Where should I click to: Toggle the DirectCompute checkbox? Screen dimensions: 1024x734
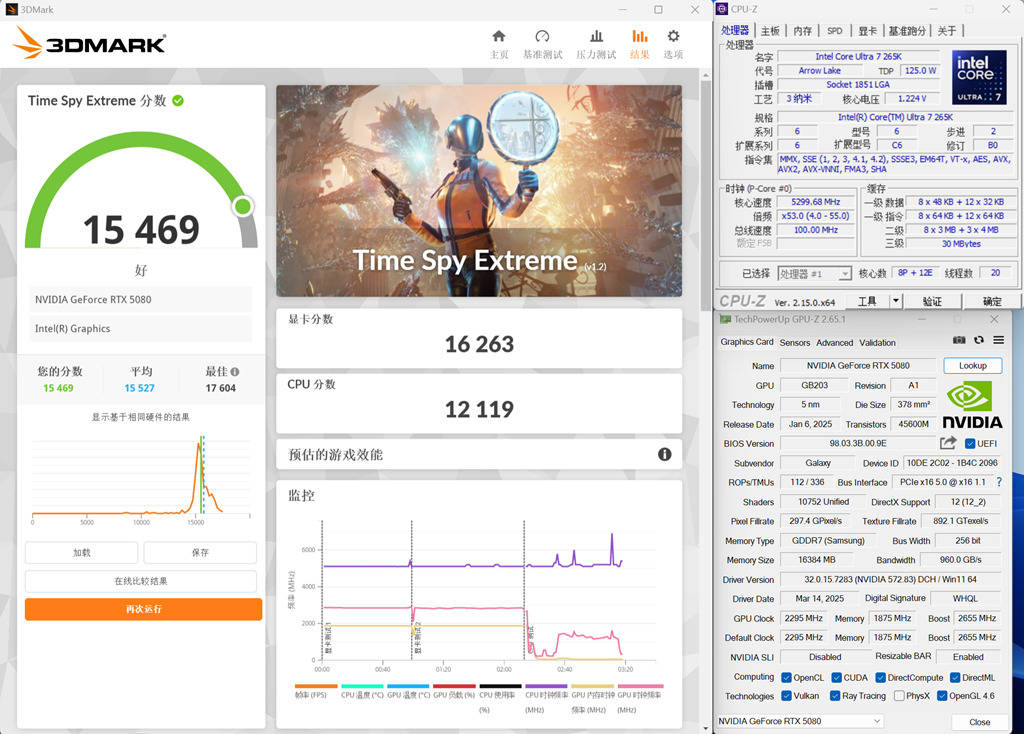pyautogui.click(x=880, y=677)
